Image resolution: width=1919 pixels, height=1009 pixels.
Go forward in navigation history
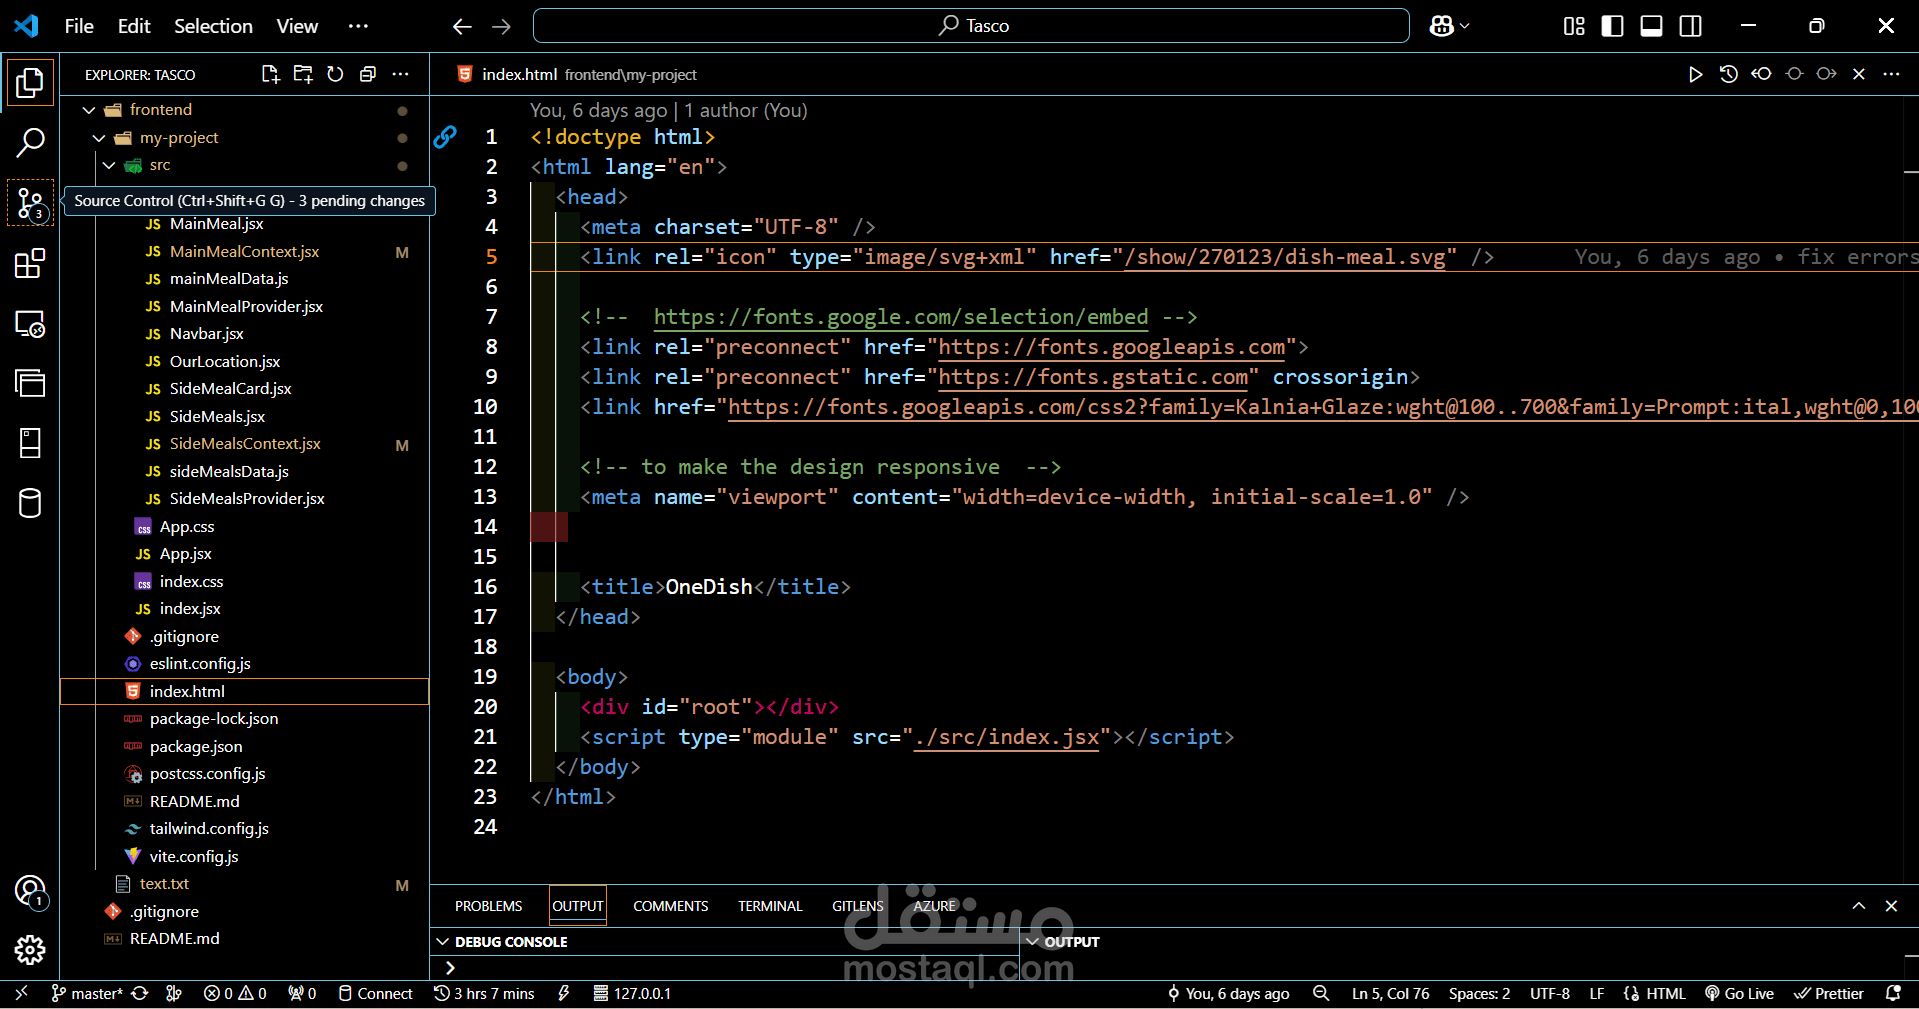501,26
